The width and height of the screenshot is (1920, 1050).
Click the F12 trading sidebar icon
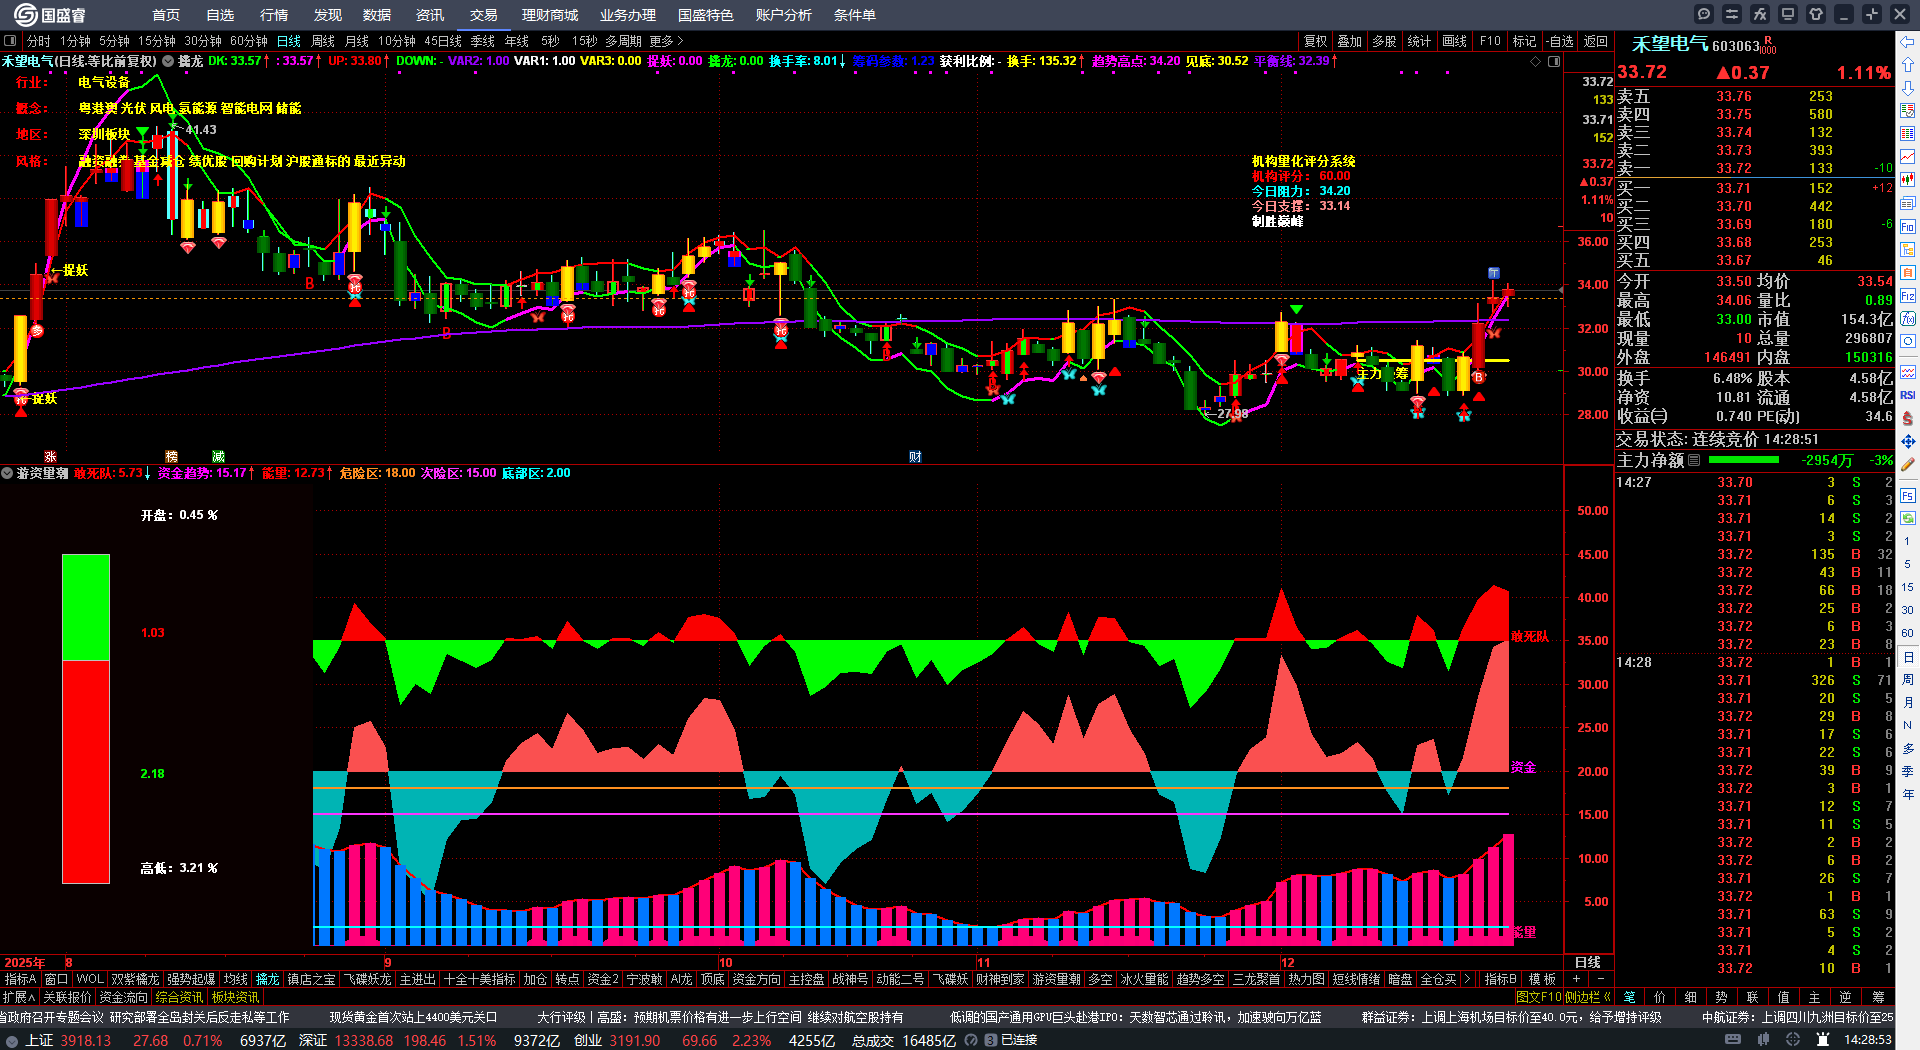1908,296
